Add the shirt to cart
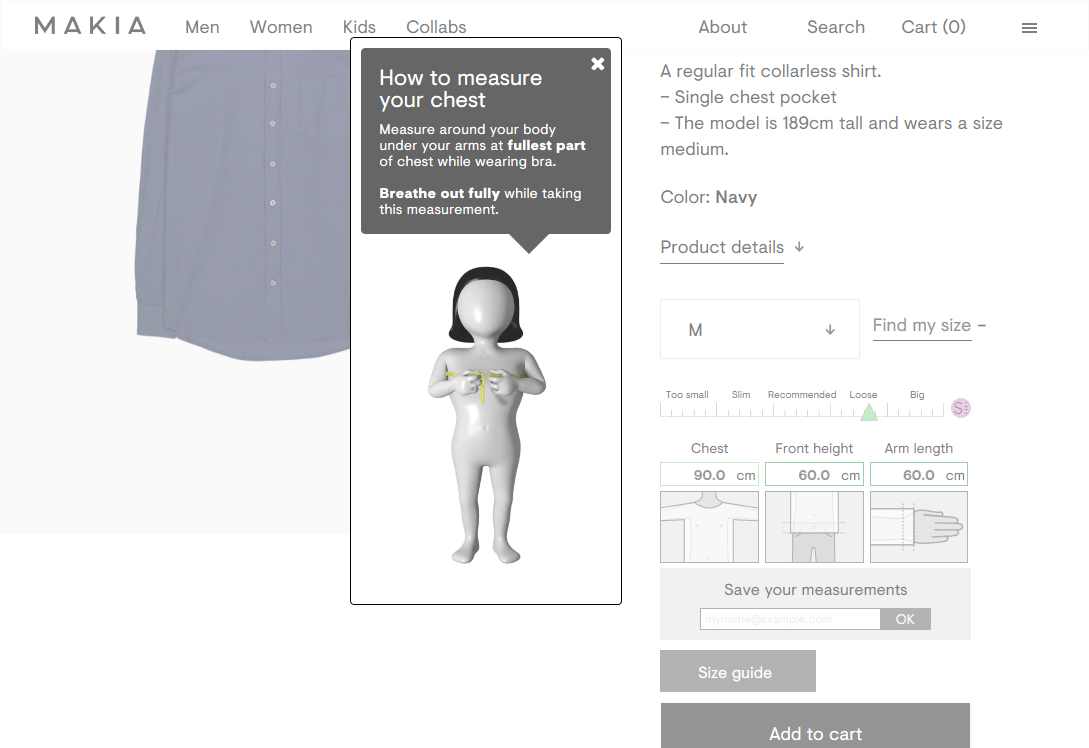Viewport: 1089px width, 748px height. pyautogui.click(x=815, y=726)
